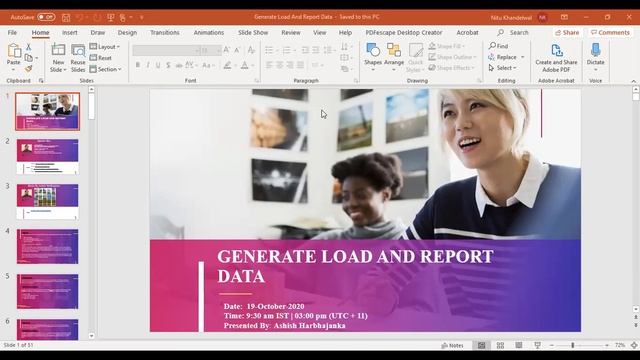Switch to Normal view icon

click(482, 345)
